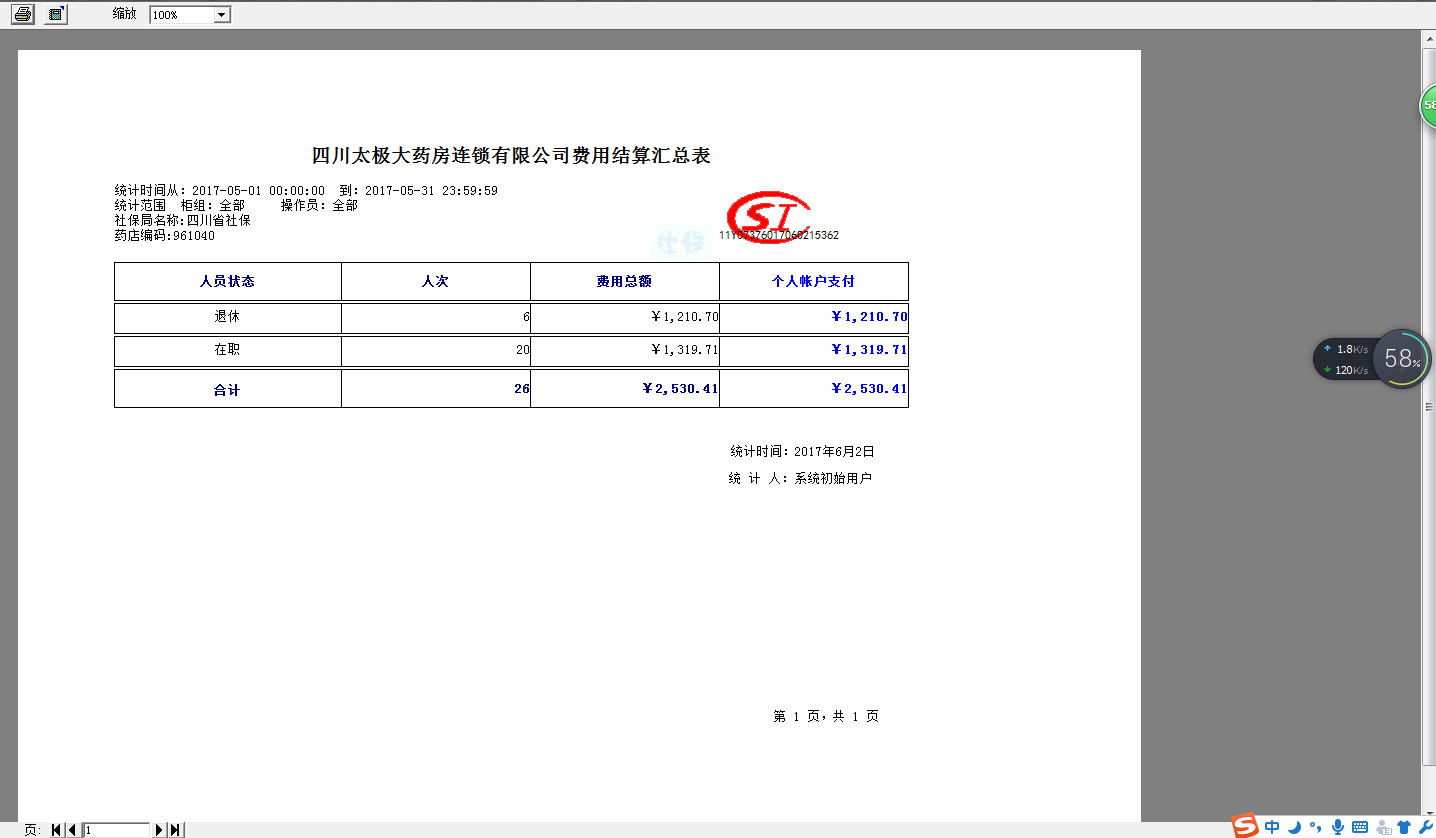Click the 人次 column header
Viewport: 1436px width, 838px height.
click(436, 281)
